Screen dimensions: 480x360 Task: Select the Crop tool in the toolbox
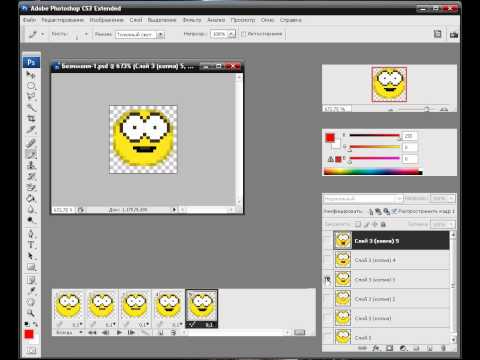click(x=31, y=119)
